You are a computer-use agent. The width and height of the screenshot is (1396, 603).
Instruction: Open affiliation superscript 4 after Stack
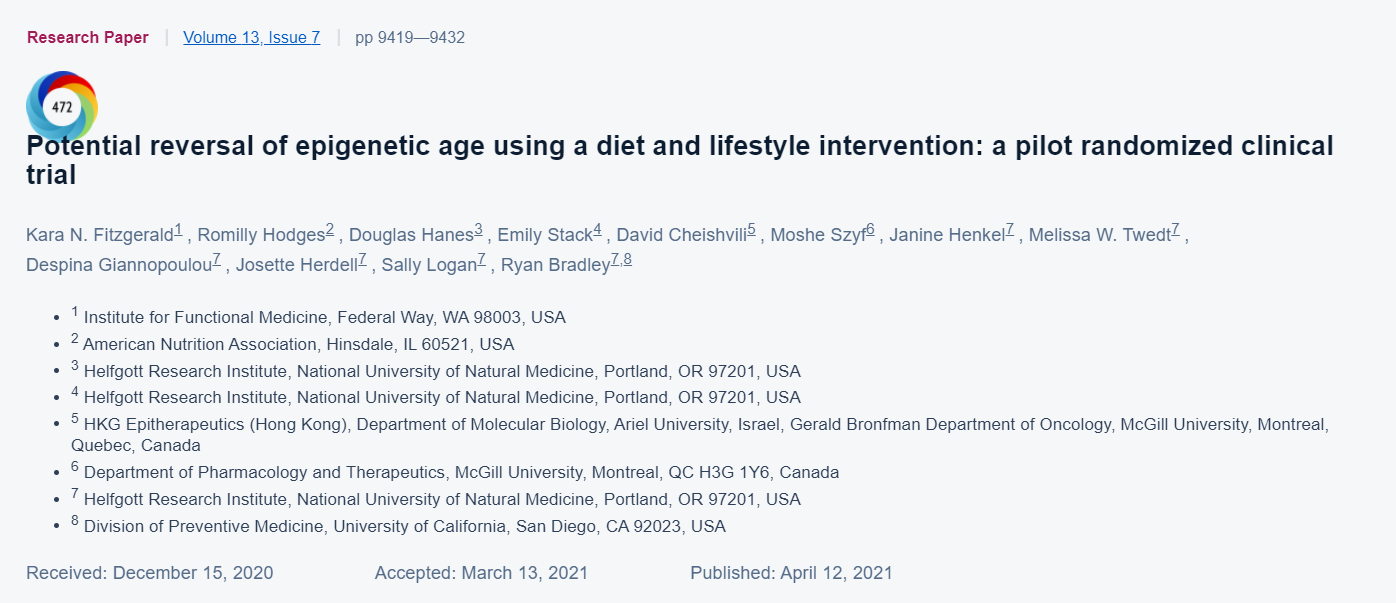point(597,232)
